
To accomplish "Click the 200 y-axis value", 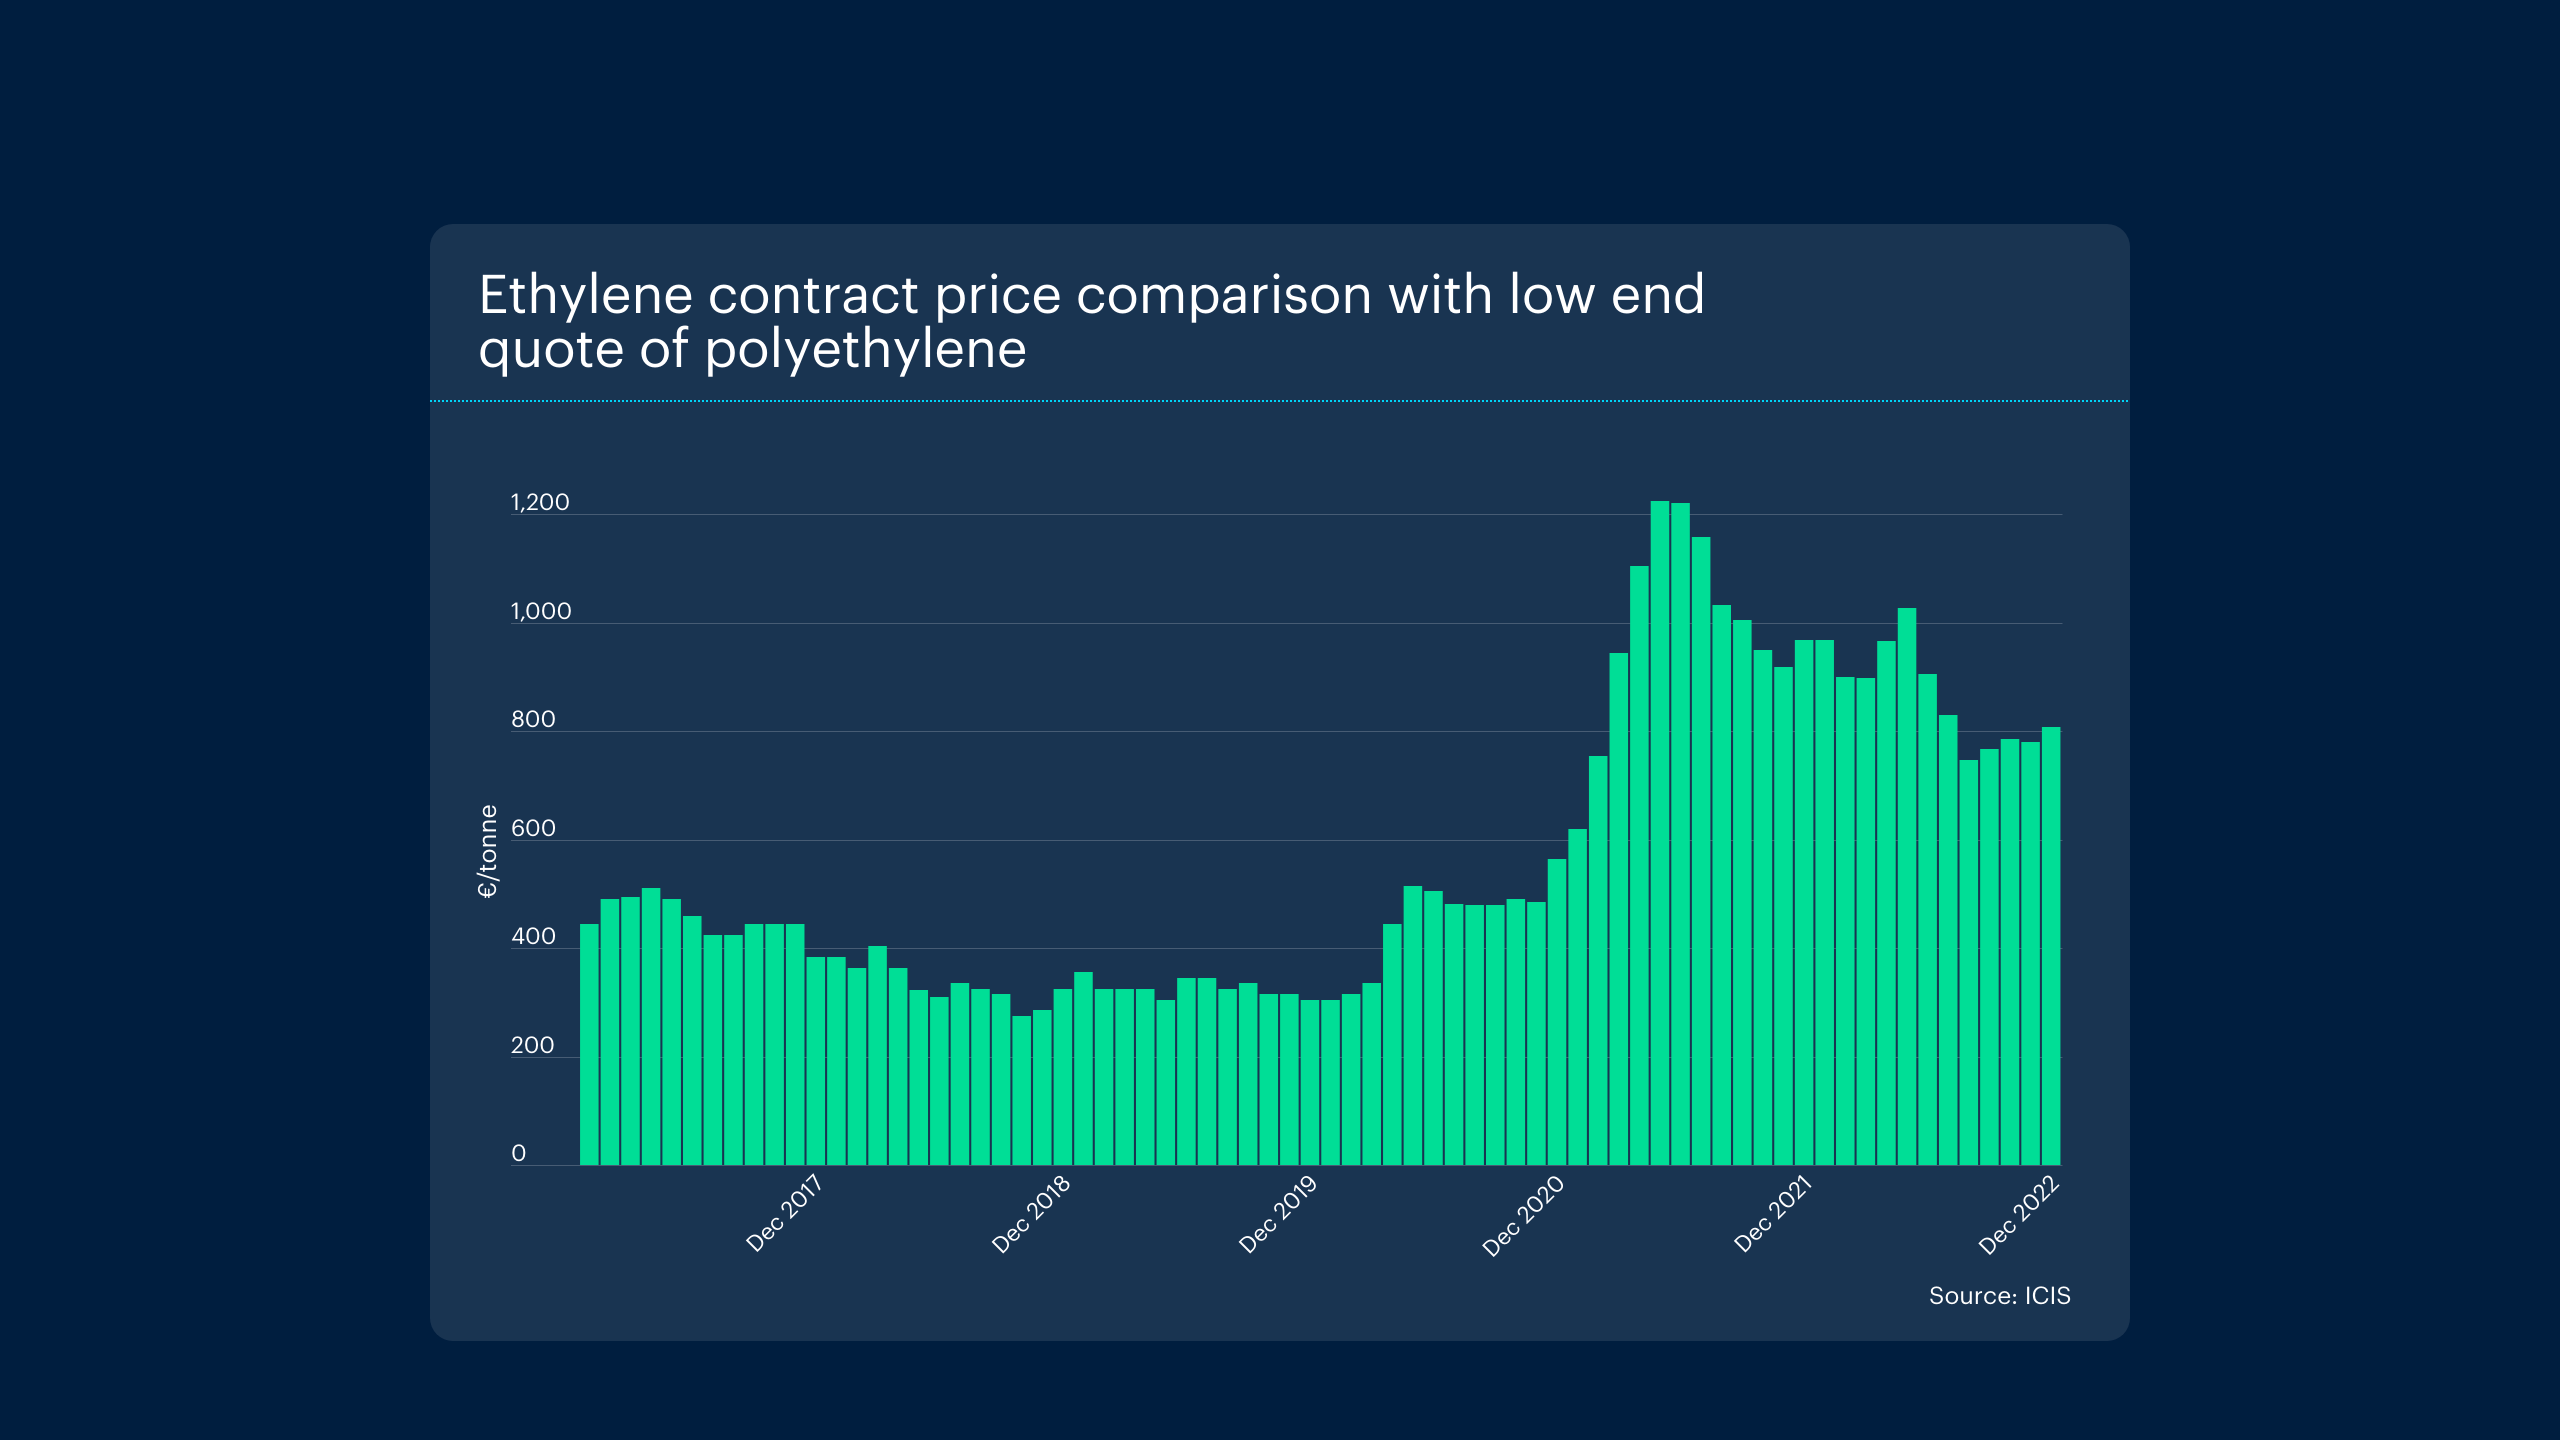I will click(532, 1045).
